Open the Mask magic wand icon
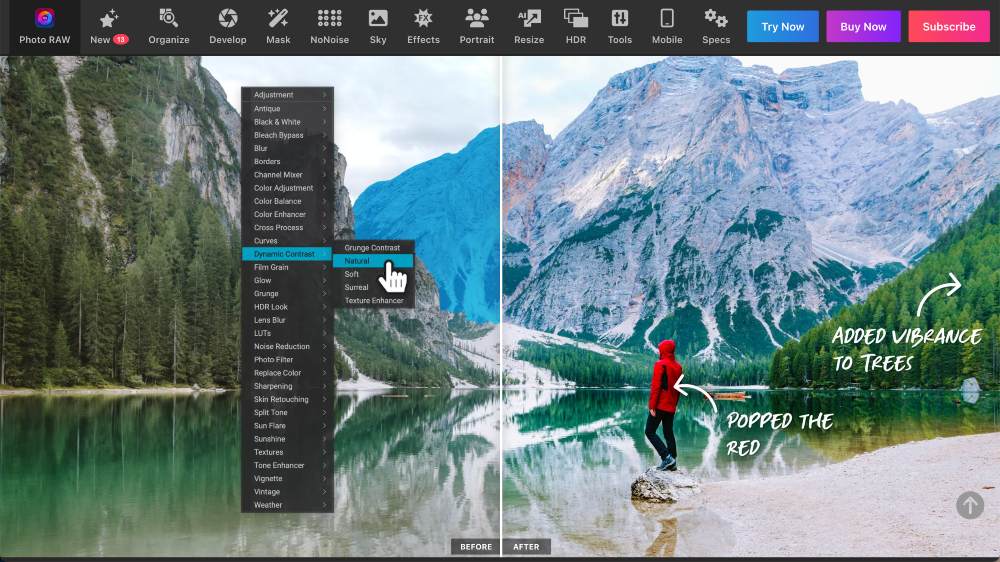Screen dimensions: 1000x562 (x=278, y=18)
